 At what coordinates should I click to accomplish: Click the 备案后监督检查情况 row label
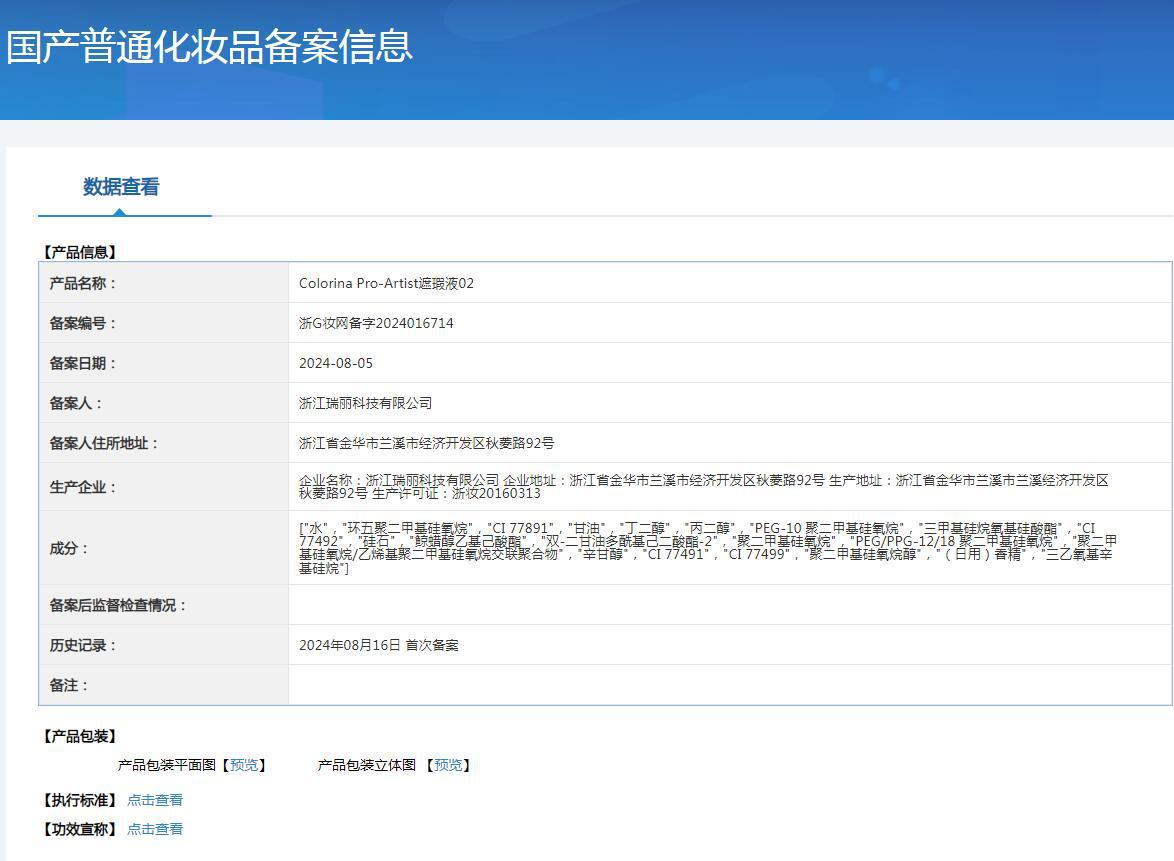[118, 605]
